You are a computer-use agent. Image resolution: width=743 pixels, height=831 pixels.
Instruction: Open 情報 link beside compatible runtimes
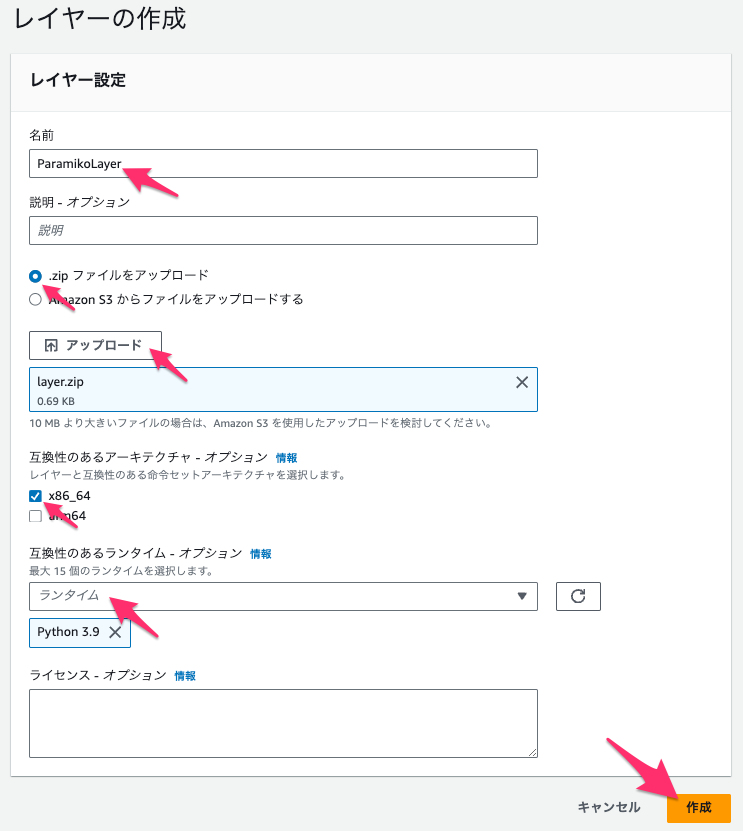tap(261, 554)
